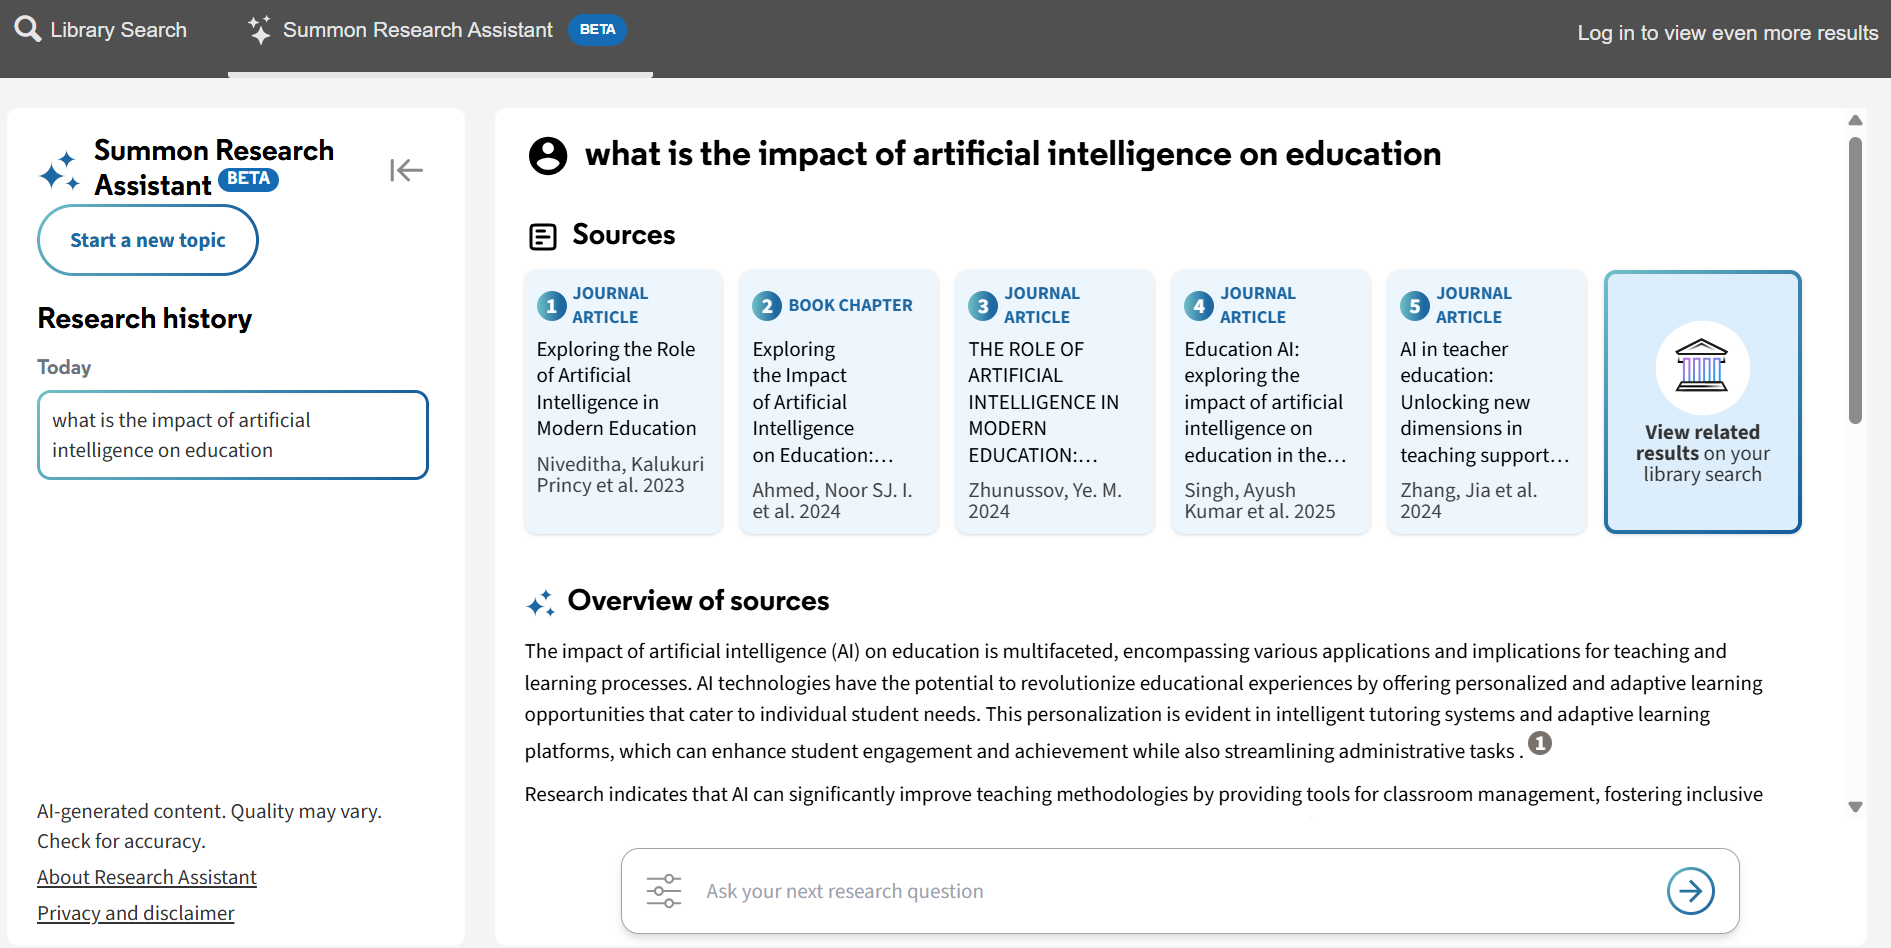Start a new topic
This screenshot has width=1891, height=948.
(x=148, y=240)
